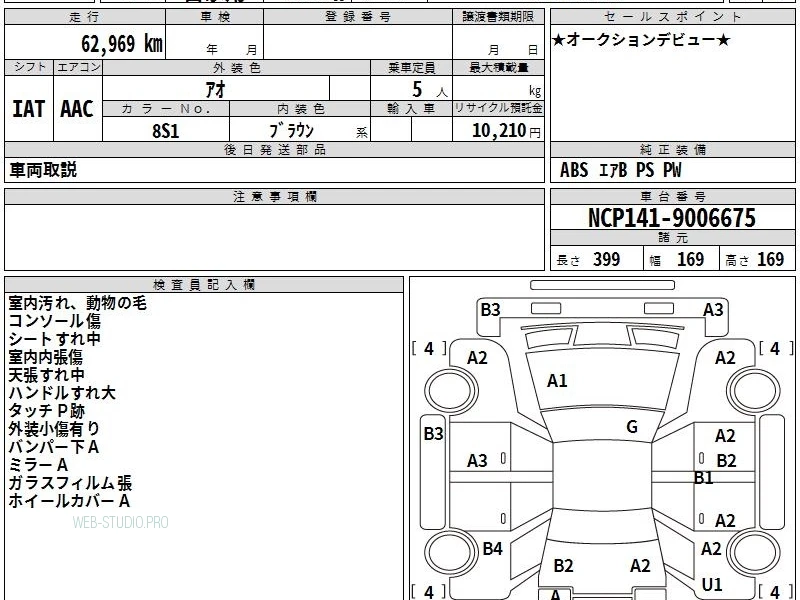Select the note バンパー下A
The width and height of the screenshot is (800, 600).
[54, 447]
